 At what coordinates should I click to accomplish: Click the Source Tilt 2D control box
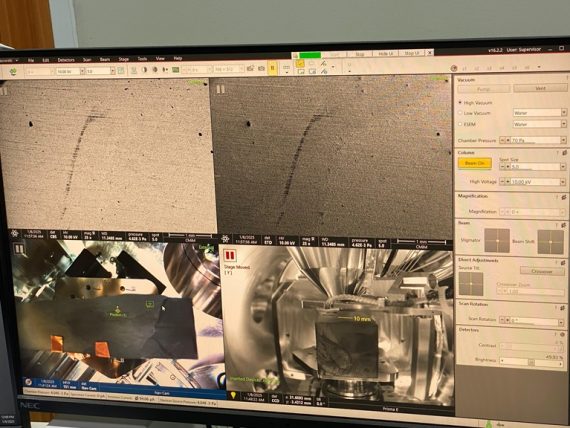tap(471, 284)
